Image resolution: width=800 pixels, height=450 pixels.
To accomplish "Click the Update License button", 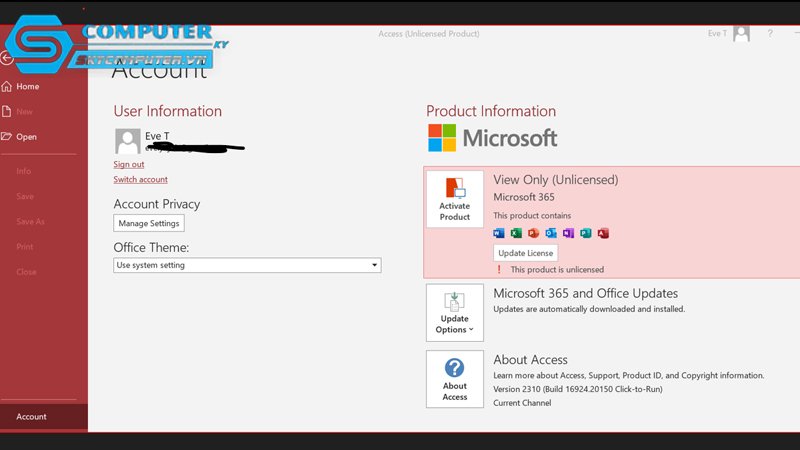I will [x=526, y=253].
